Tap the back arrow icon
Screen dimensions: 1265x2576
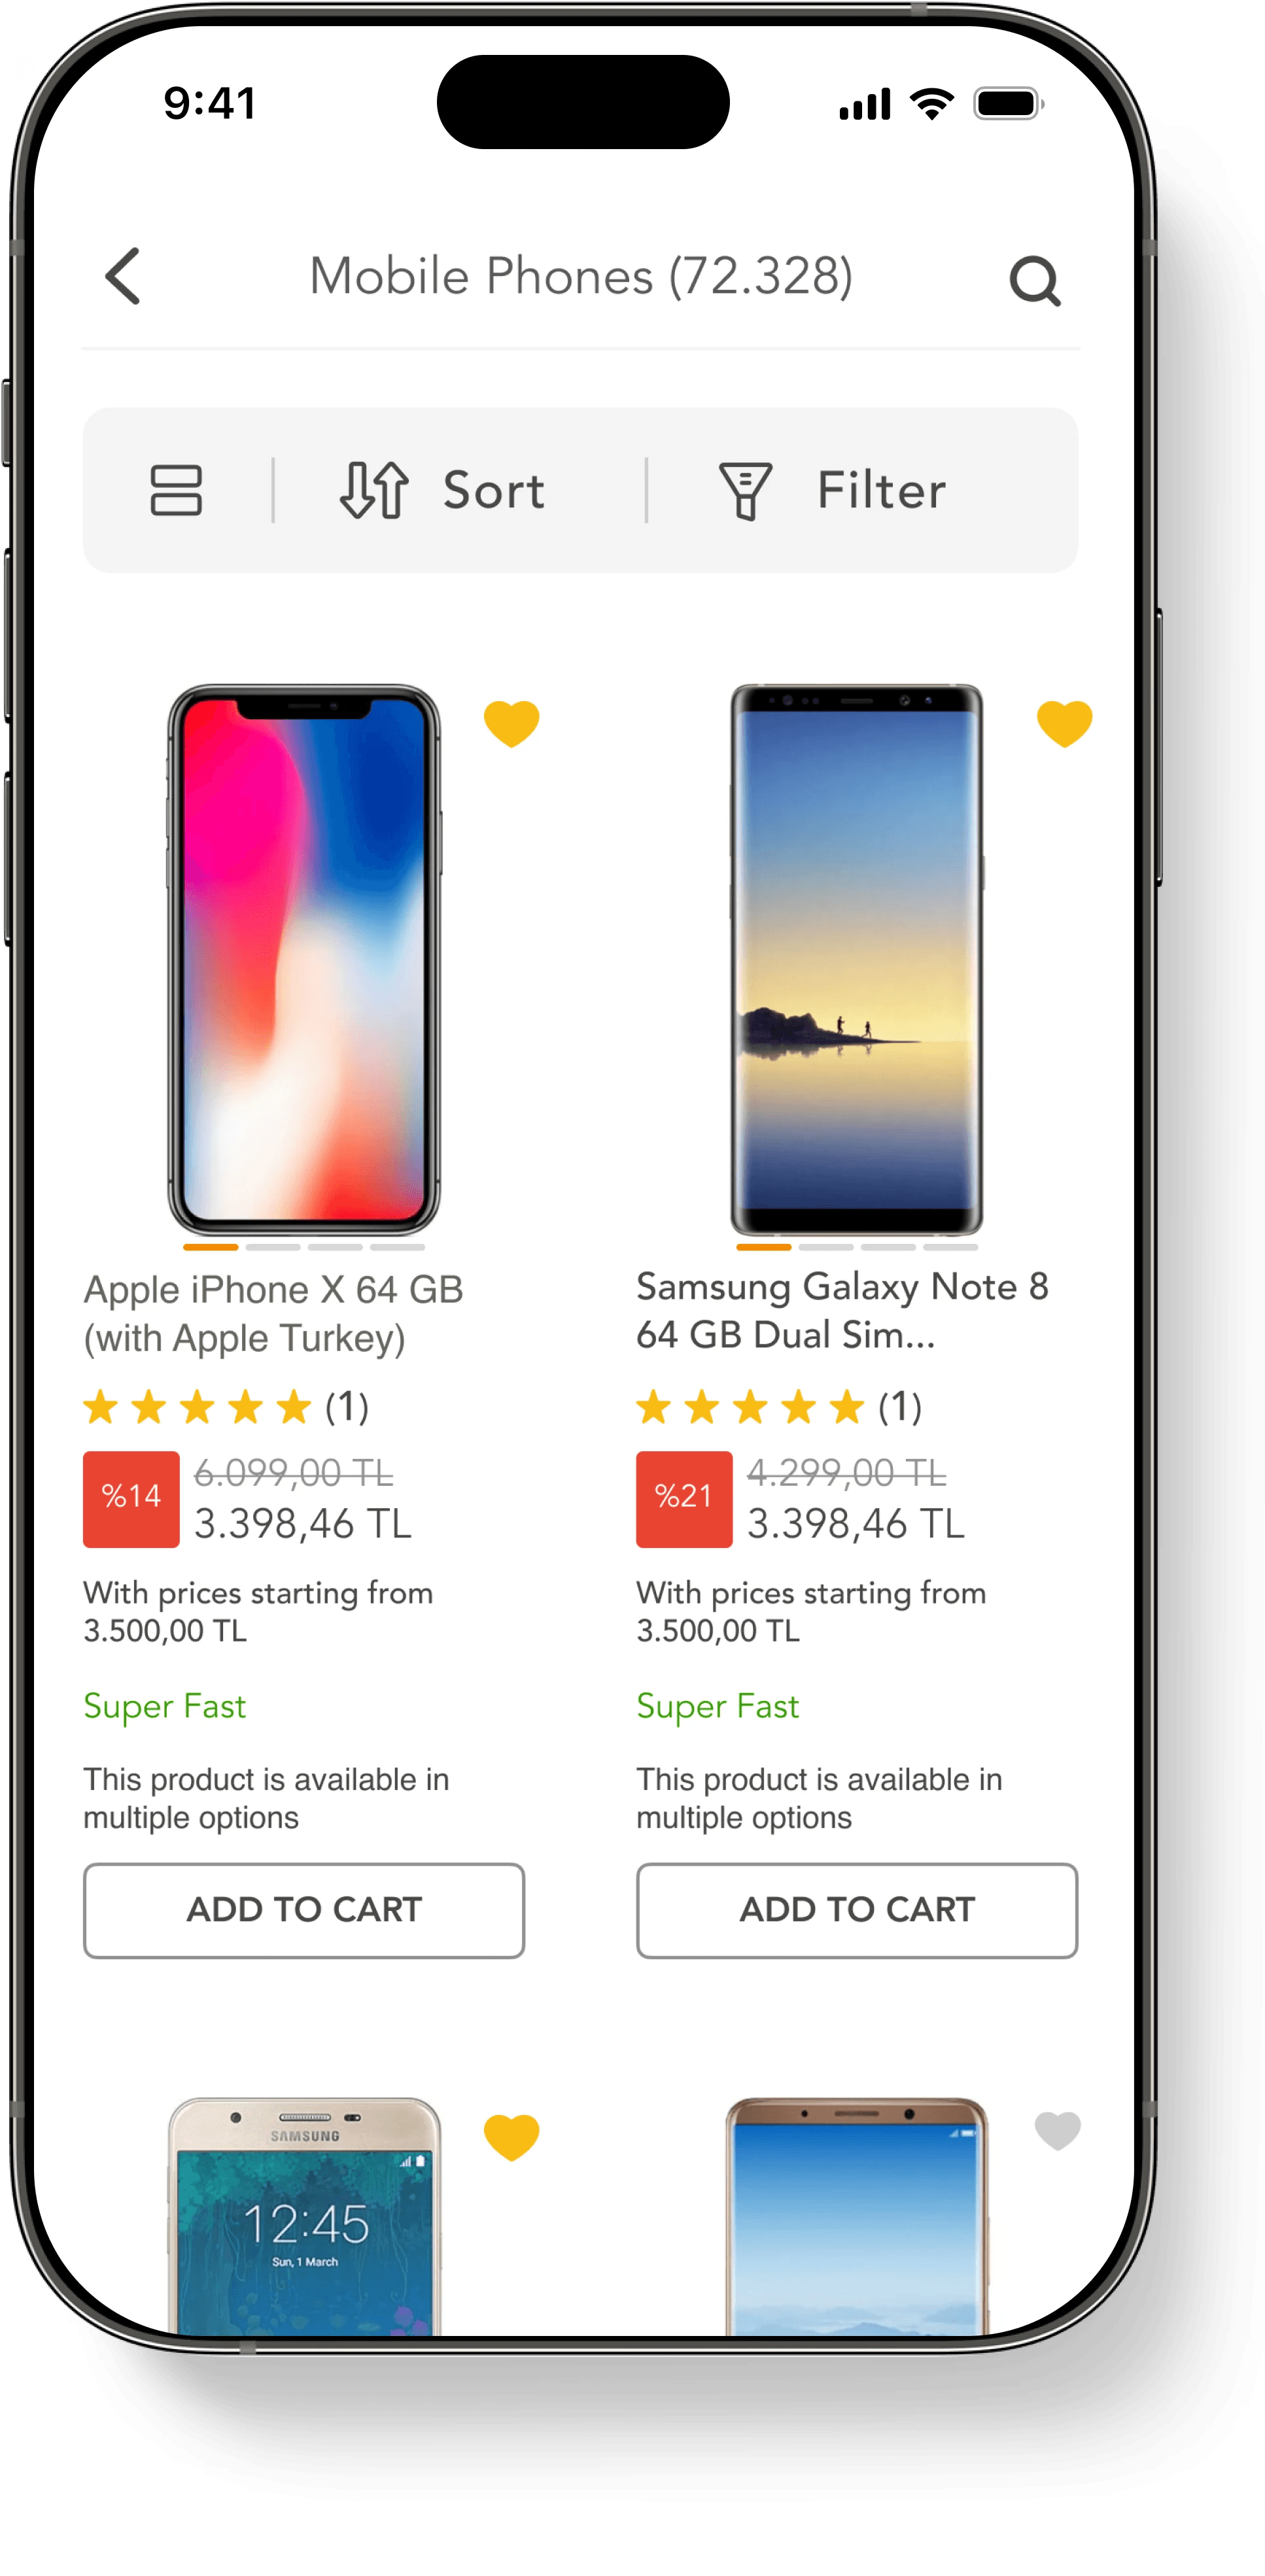(123, 276)
